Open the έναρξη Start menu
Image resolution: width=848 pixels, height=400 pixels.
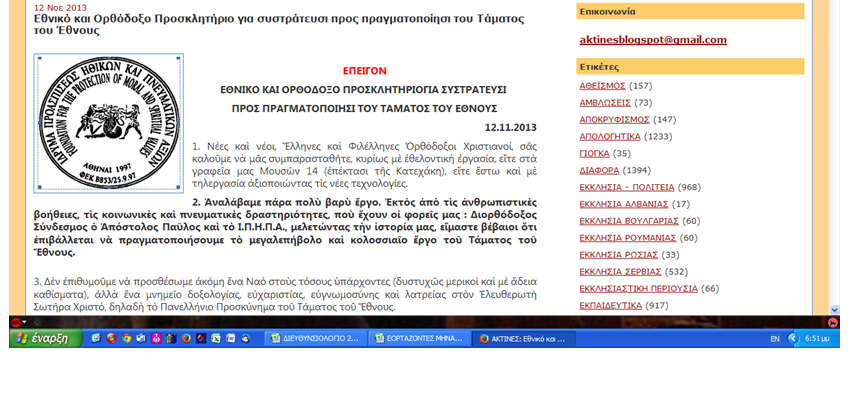click(x=40, y=338)
